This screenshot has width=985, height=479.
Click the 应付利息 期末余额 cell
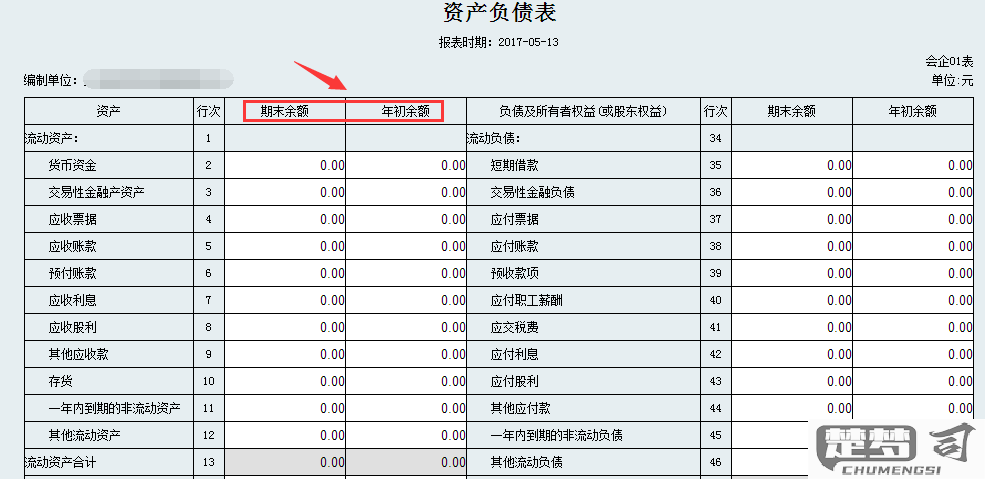(792, 354)
